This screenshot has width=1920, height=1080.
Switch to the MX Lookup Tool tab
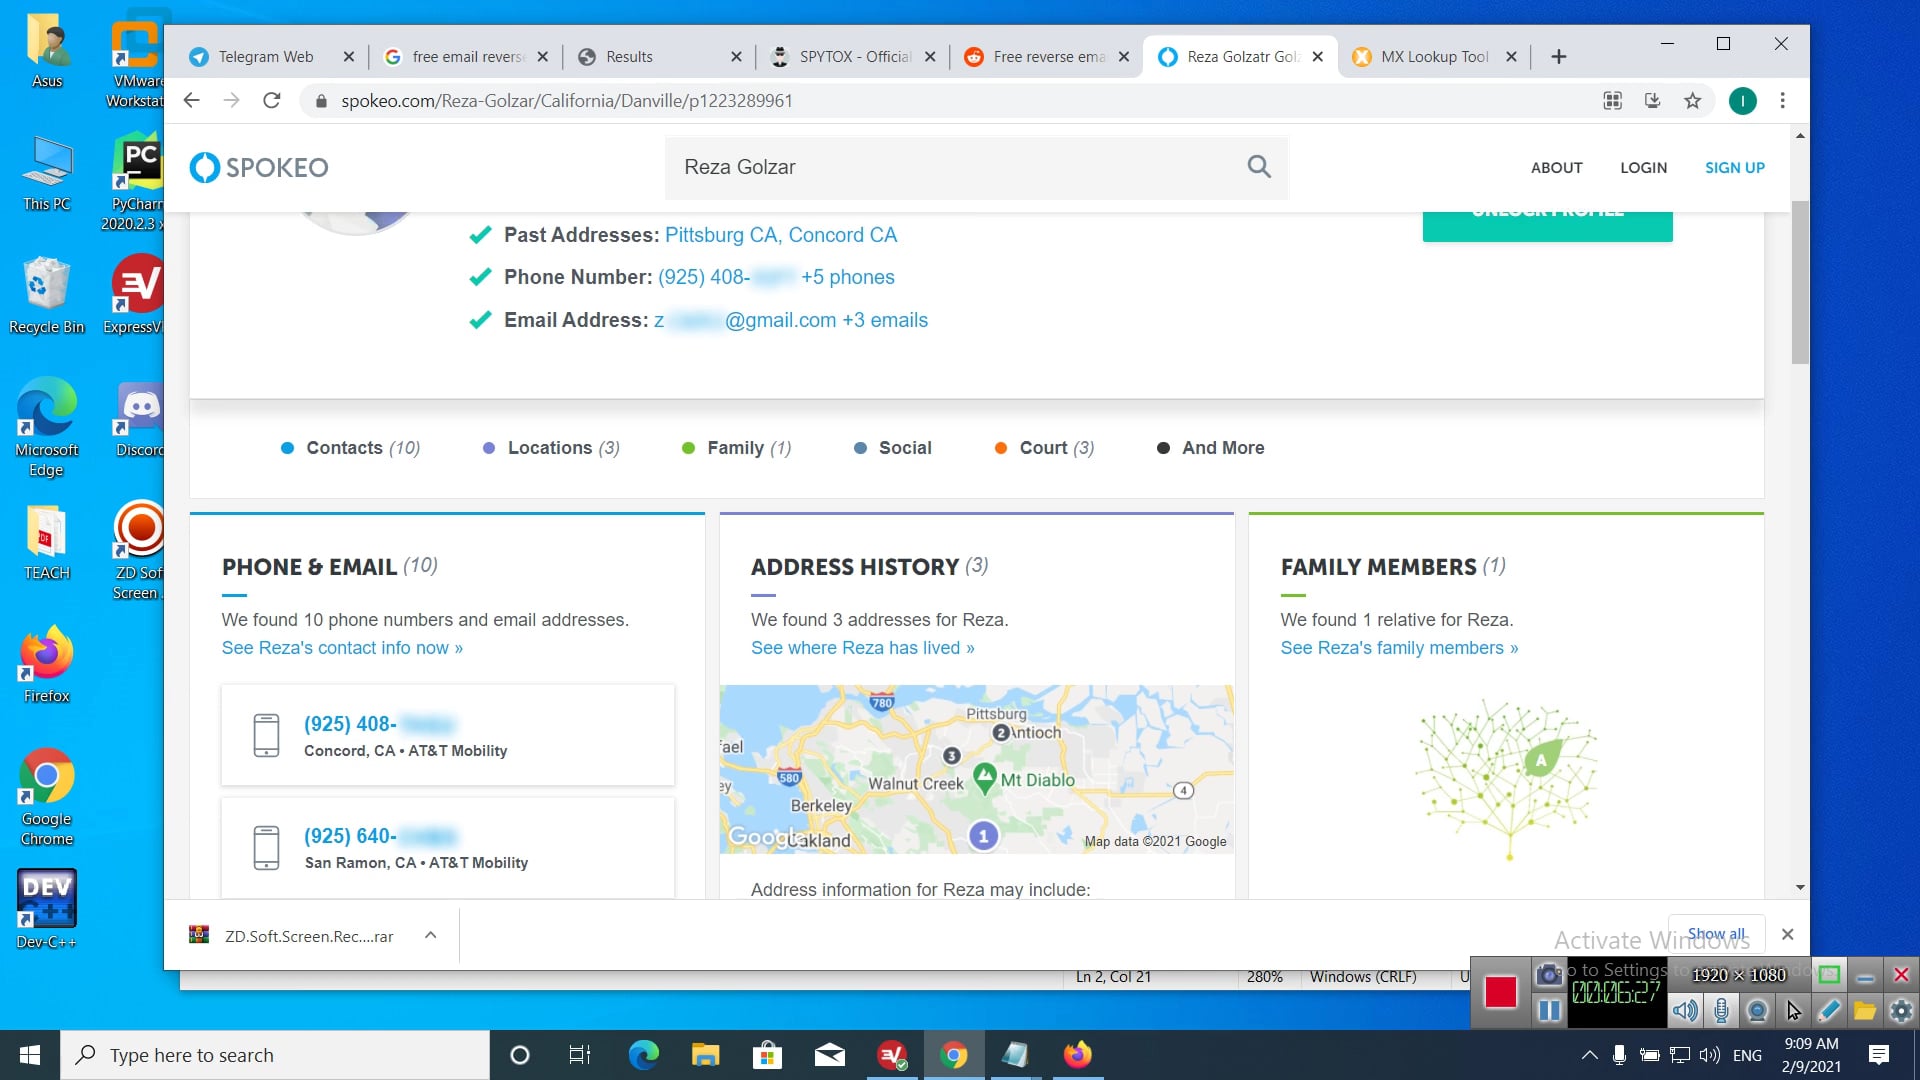click(1433, 57)
